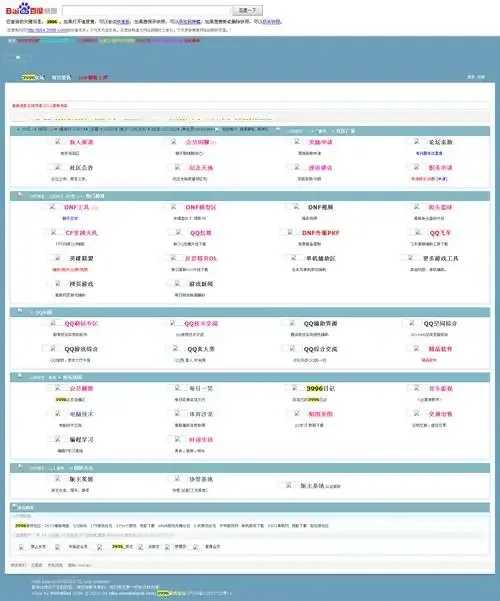Click the forum icon beside 游戏新闻
The height and width of the screenshot is (601, 500).
point(177,284)
